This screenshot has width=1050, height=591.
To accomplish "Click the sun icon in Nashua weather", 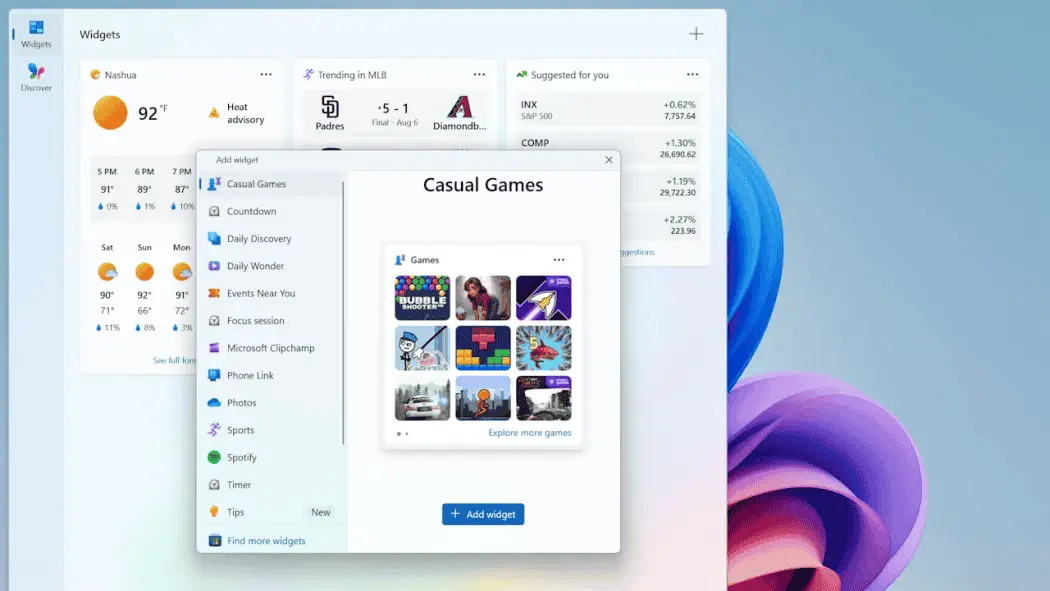I will pos(110,112).
